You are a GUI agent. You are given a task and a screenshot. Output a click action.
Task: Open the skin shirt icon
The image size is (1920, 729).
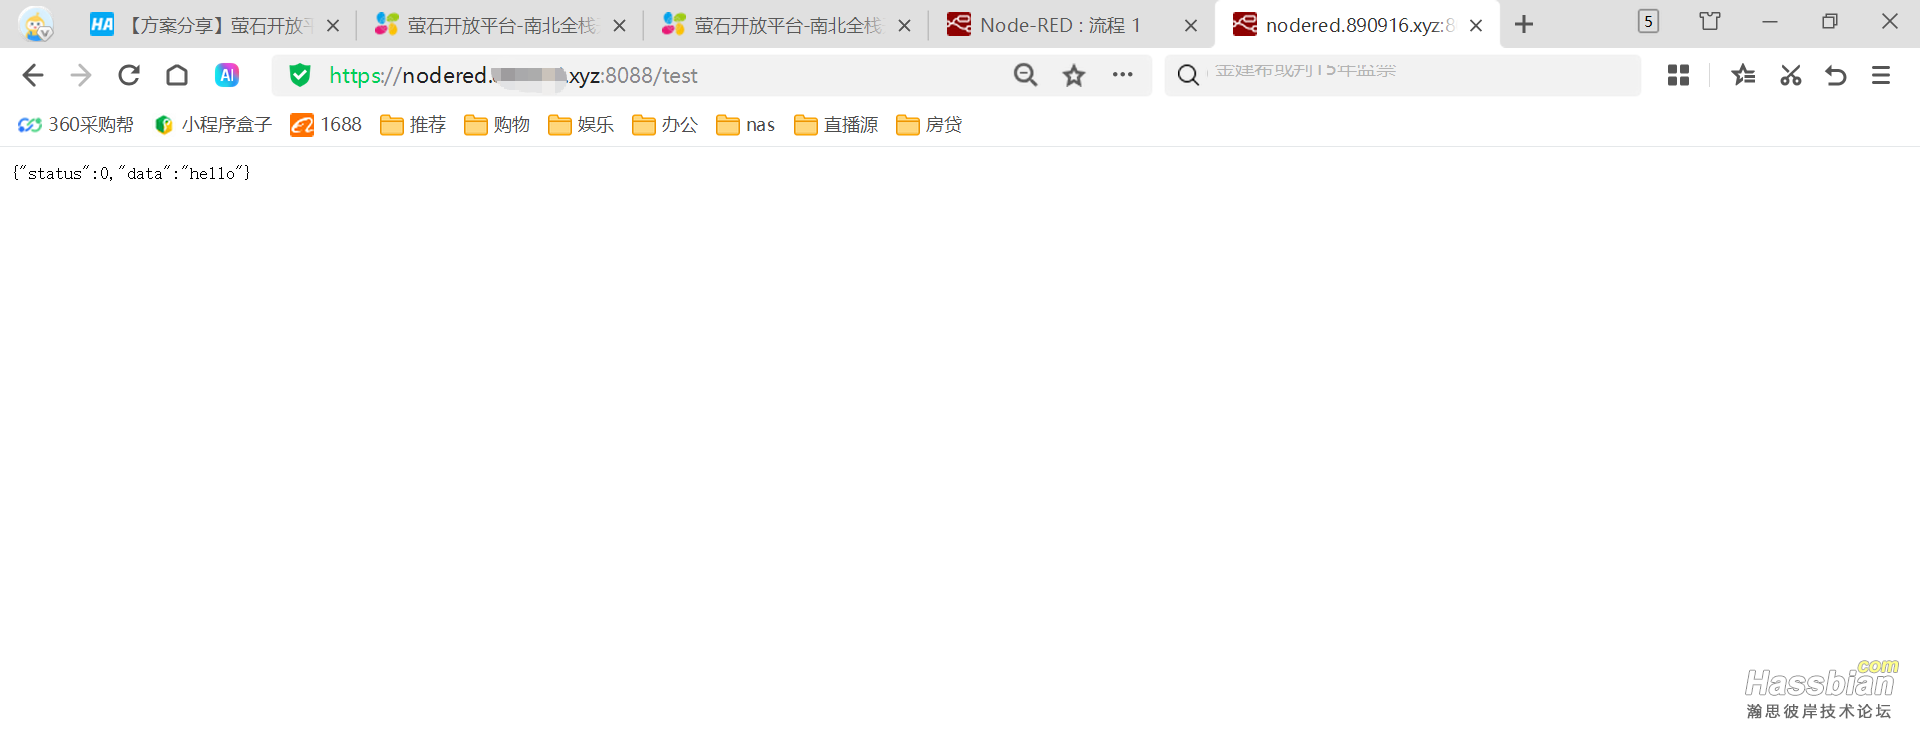1710,21
